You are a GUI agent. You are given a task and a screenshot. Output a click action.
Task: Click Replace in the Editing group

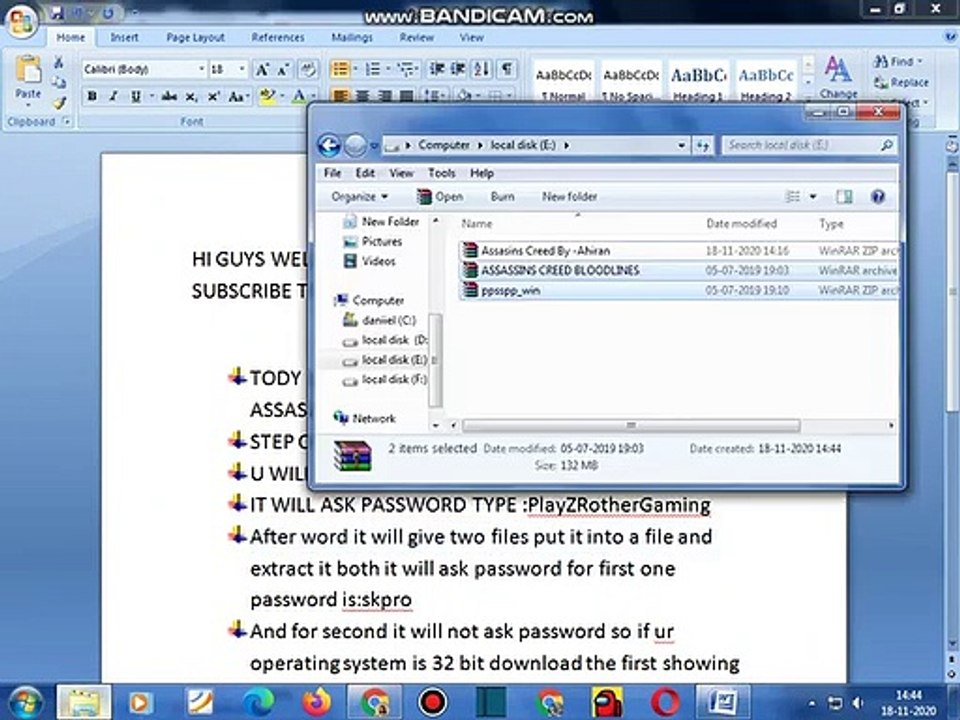point(901,82)
